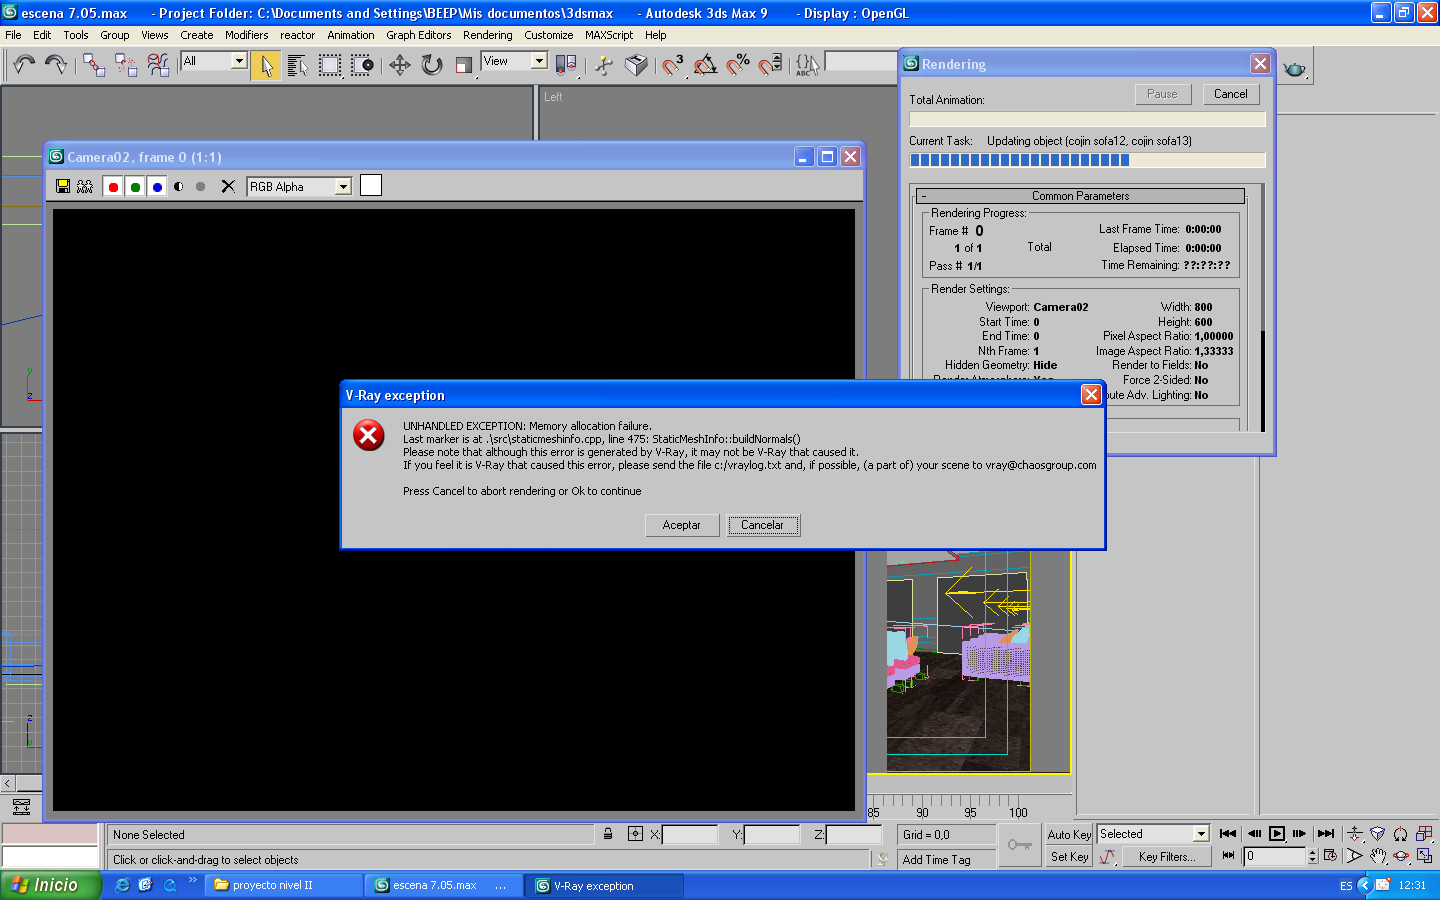1440x900 pixels.
Task: Toggle the 3D Snaps magnet
Action: tap(673, 65)
